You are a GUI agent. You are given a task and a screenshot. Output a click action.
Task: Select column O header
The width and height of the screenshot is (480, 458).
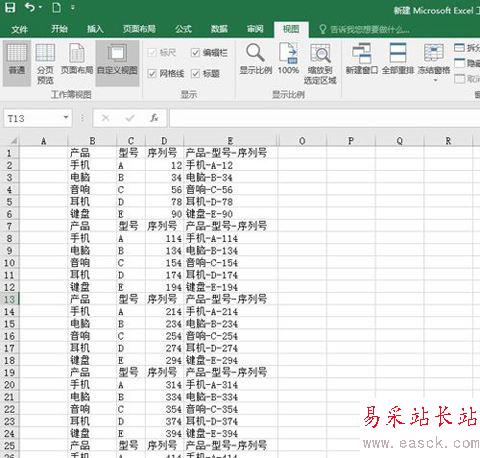pos(302,141)
